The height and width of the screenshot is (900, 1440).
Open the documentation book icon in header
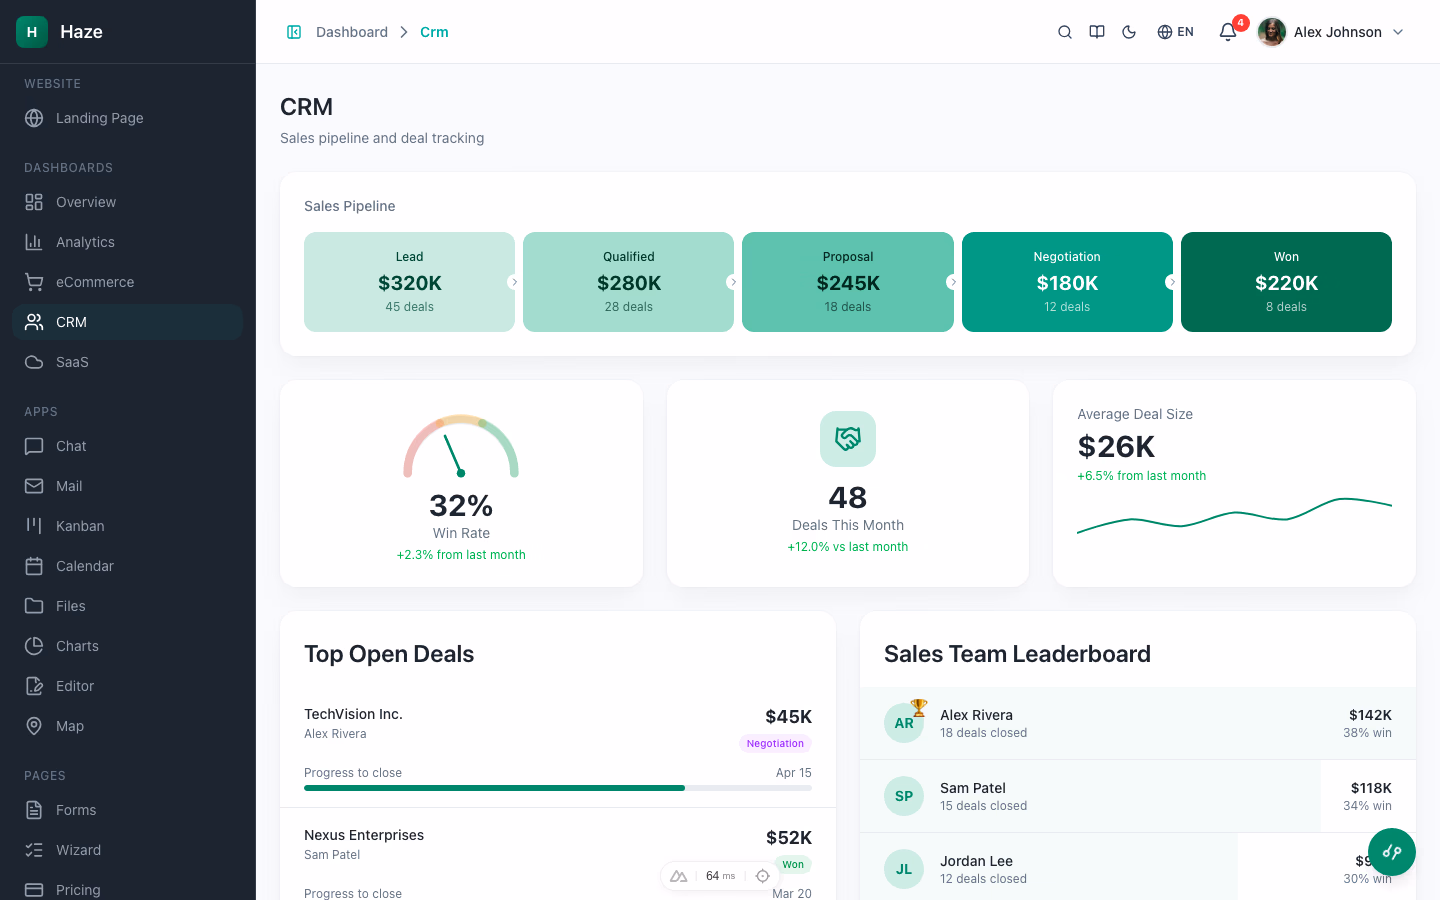1097,32
